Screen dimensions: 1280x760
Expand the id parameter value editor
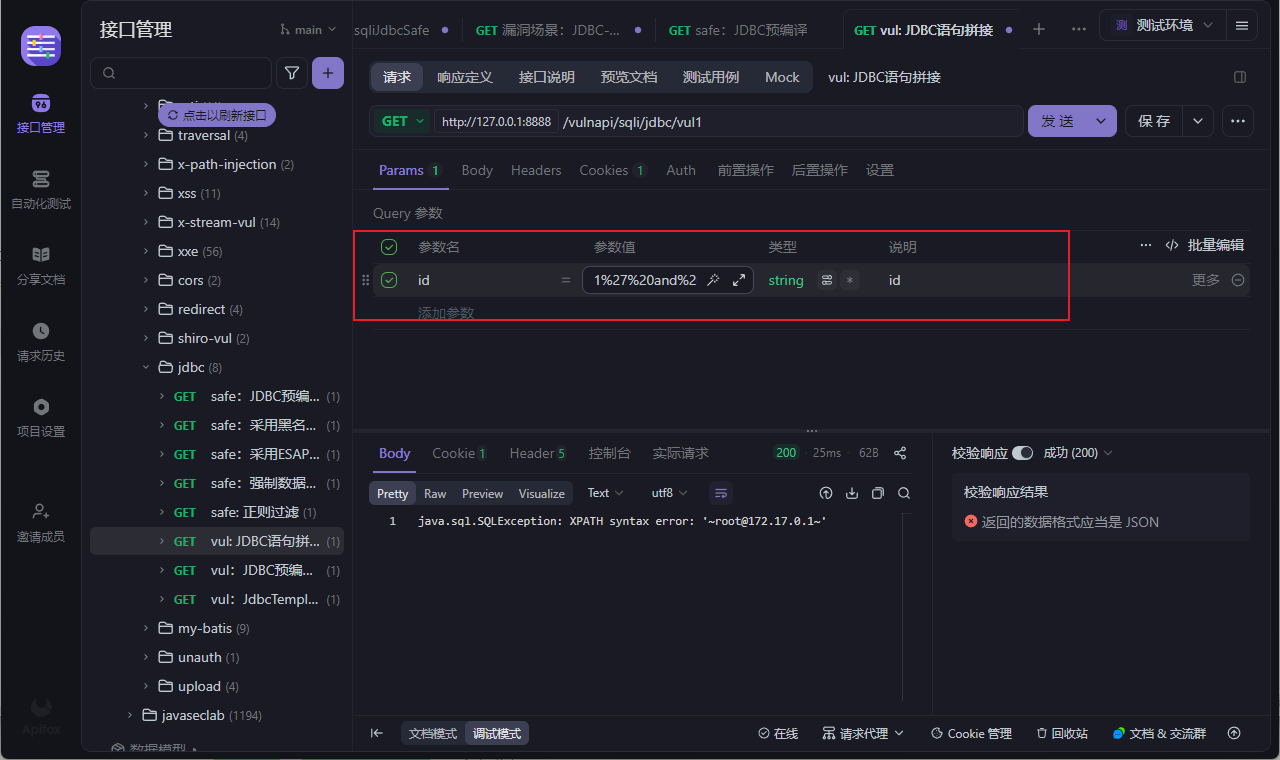739,280
